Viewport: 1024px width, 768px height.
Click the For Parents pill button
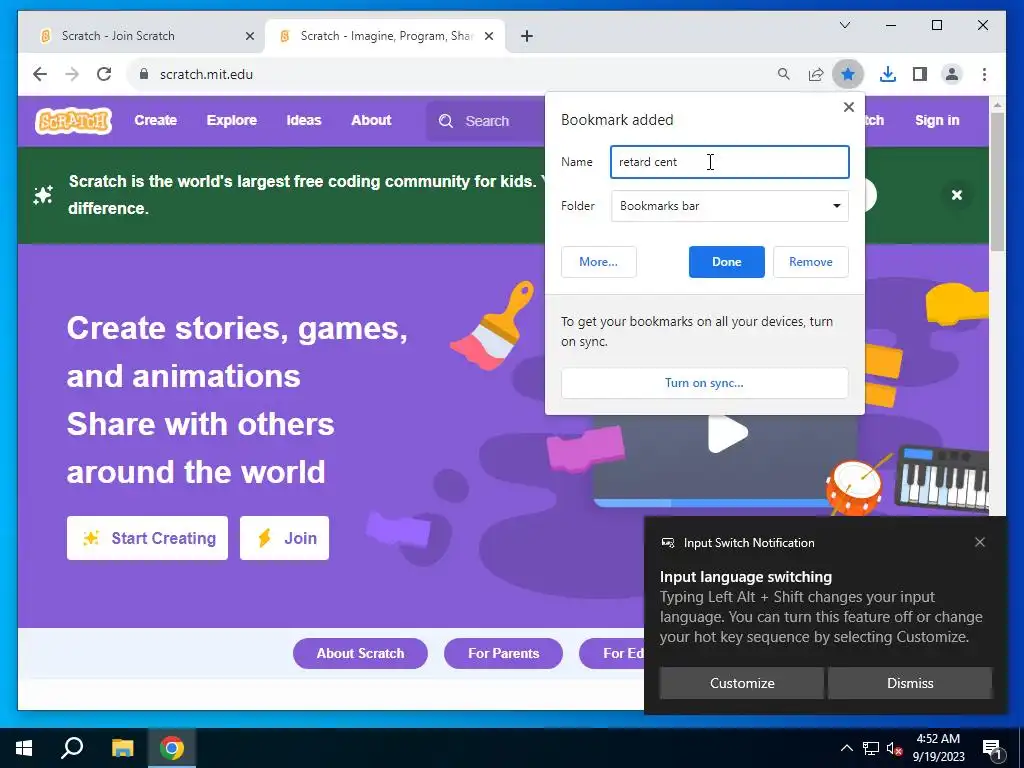(503, 653)
